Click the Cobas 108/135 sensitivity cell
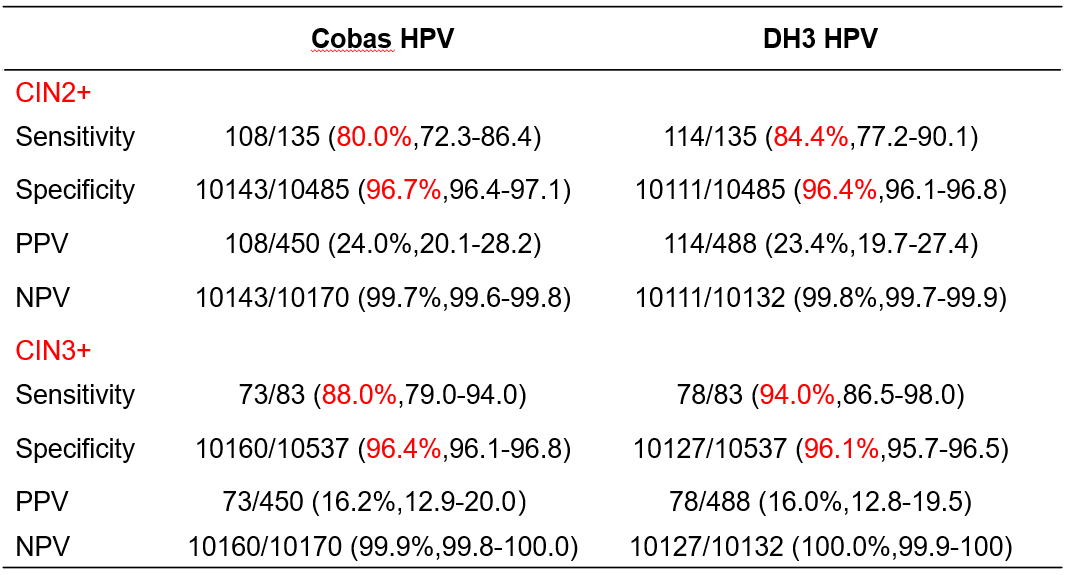 point(383,137)
